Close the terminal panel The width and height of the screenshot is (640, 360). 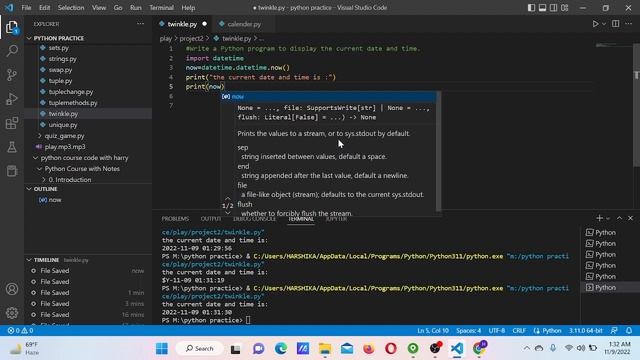pyautogui.click(x=630, y=218)
